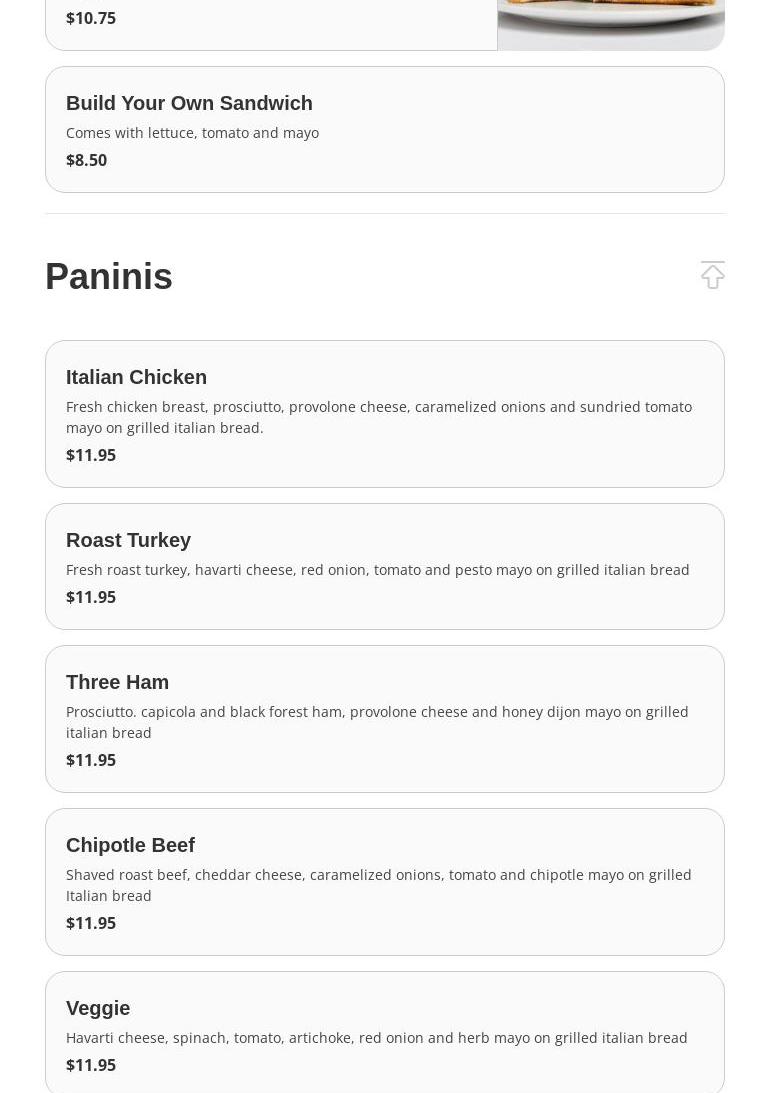
Task: Click the Roast Turkey description text
Action: coord(377,570)
